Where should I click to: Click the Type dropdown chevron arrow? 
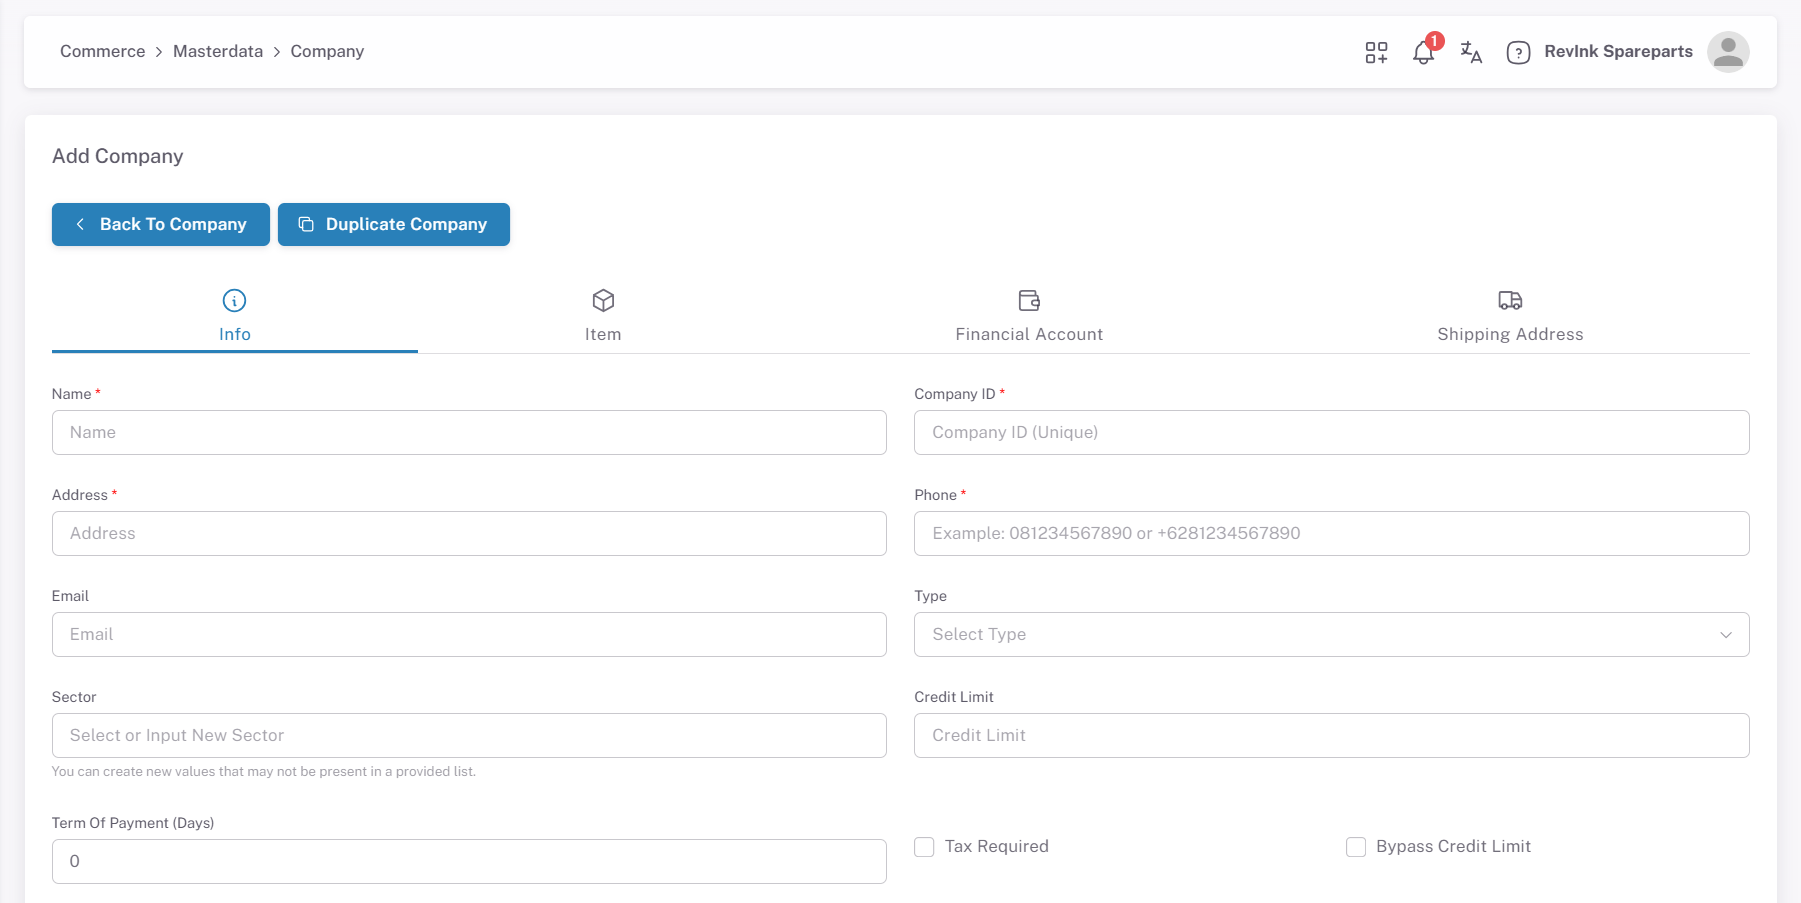click(1725, 635)
